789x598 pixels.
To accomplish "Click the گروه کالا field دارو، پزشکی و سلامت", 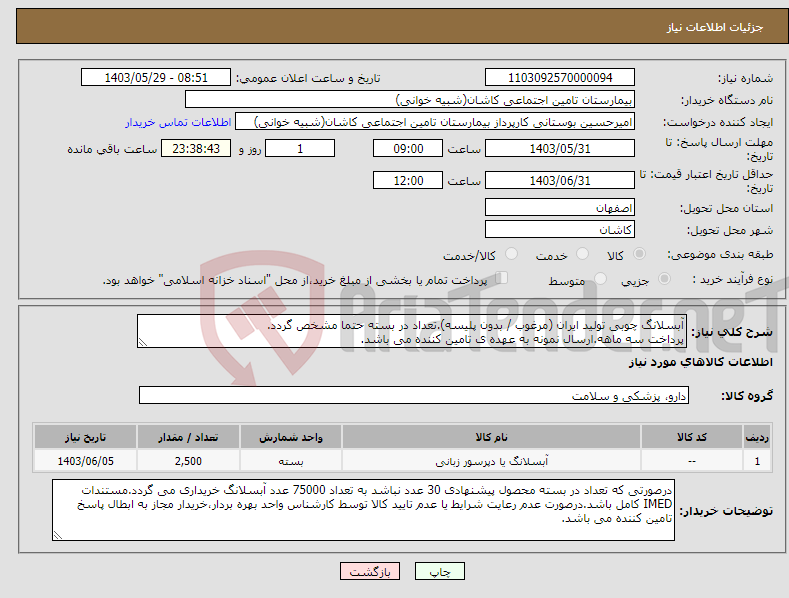I will pyautogui.click(x=414, y=396).
